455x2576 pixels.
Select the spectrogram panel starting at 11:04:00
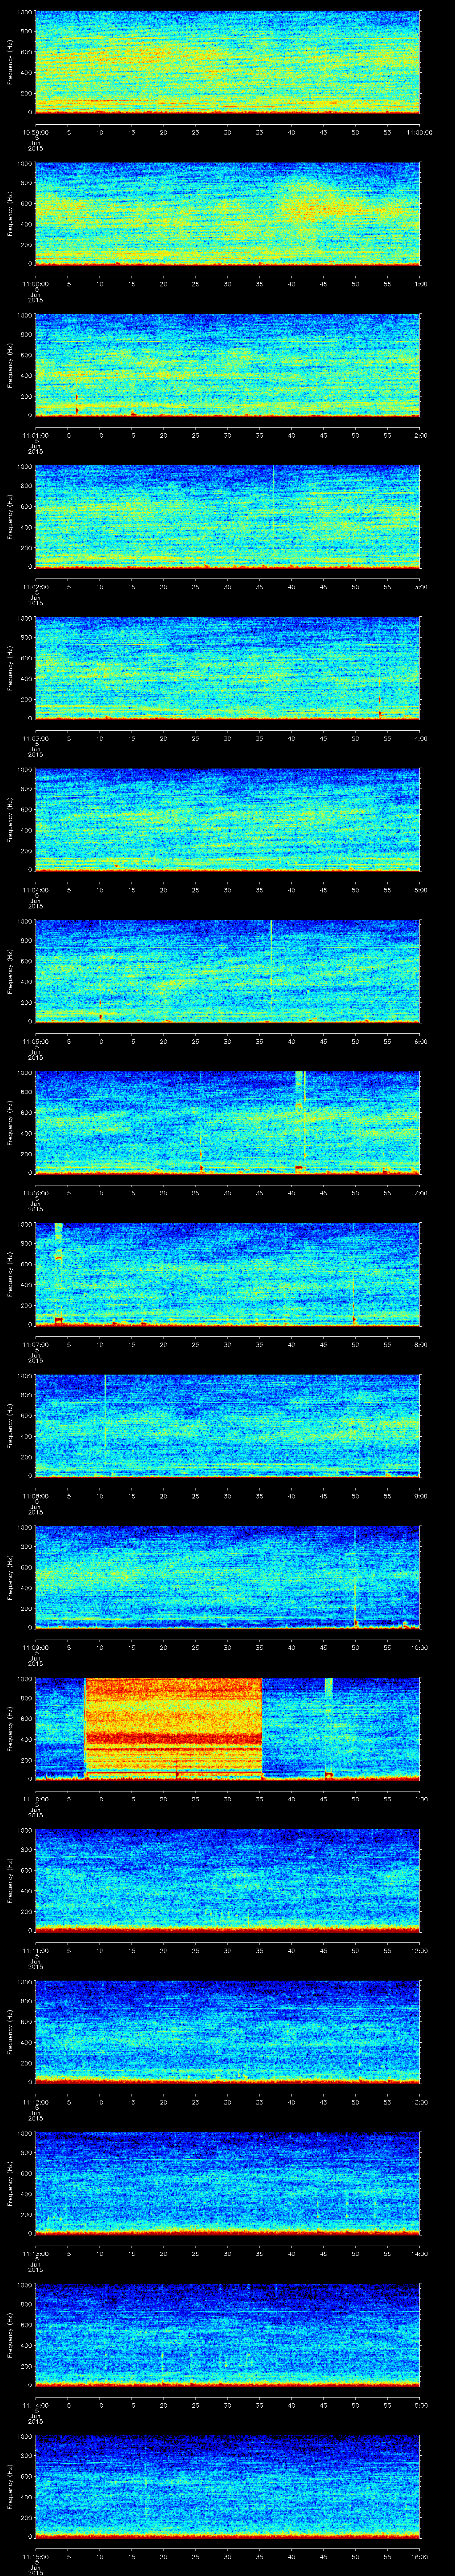point(227,820)
